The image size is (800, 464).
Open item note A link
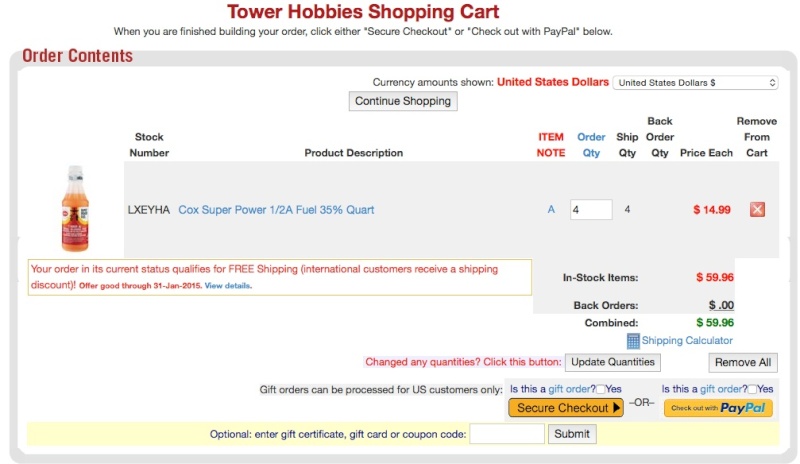[551, 209]
